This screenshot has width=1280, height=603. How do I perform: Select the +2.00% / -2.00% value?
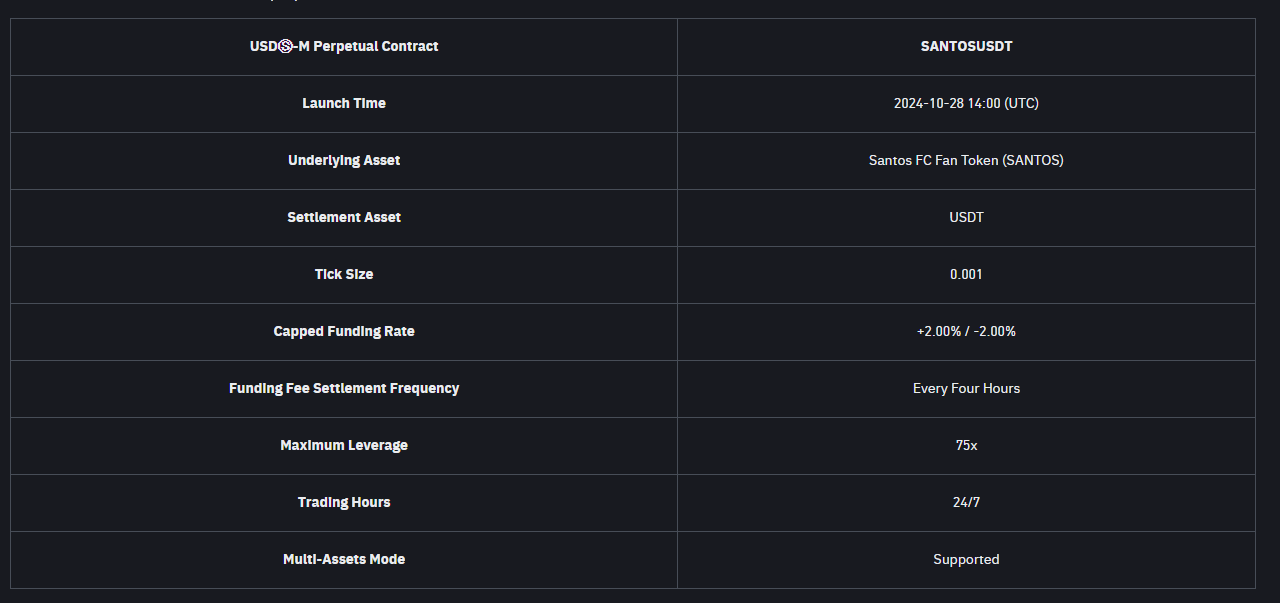pyautogui.click(x=966, y=331)
